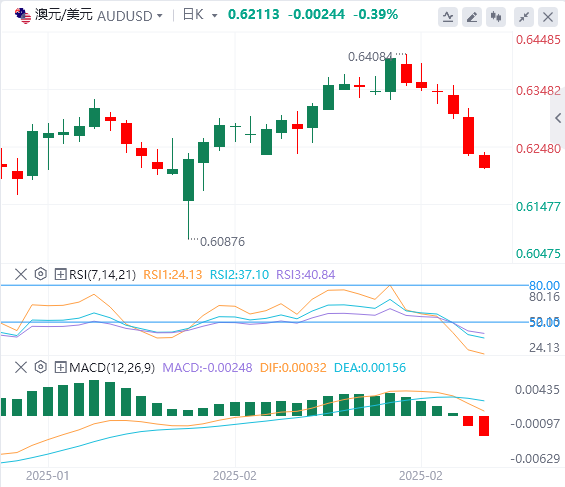Click the RSI(7,14,21) indicator label
The width and height of the screenshot is (565, 487).
(x=103, y=274)
